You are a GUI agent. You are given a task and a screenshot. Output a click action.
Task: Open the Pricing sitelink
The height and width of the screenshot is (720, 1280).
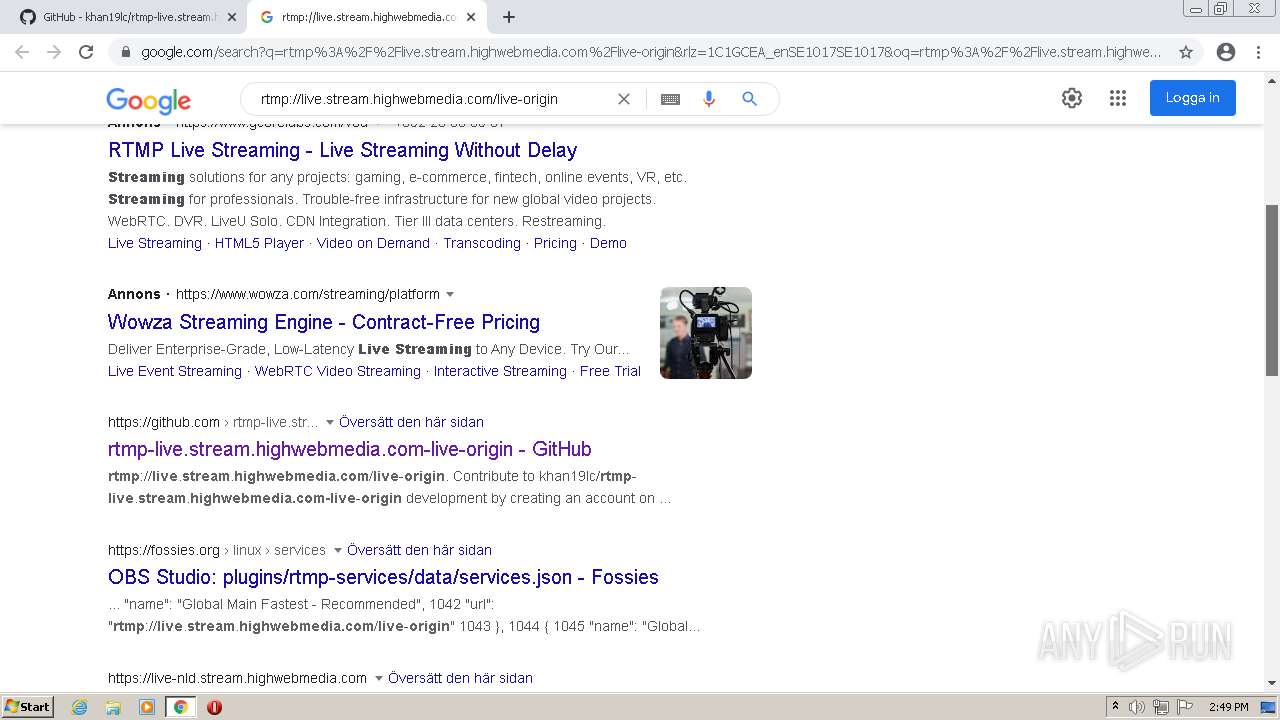click(555, 243)
